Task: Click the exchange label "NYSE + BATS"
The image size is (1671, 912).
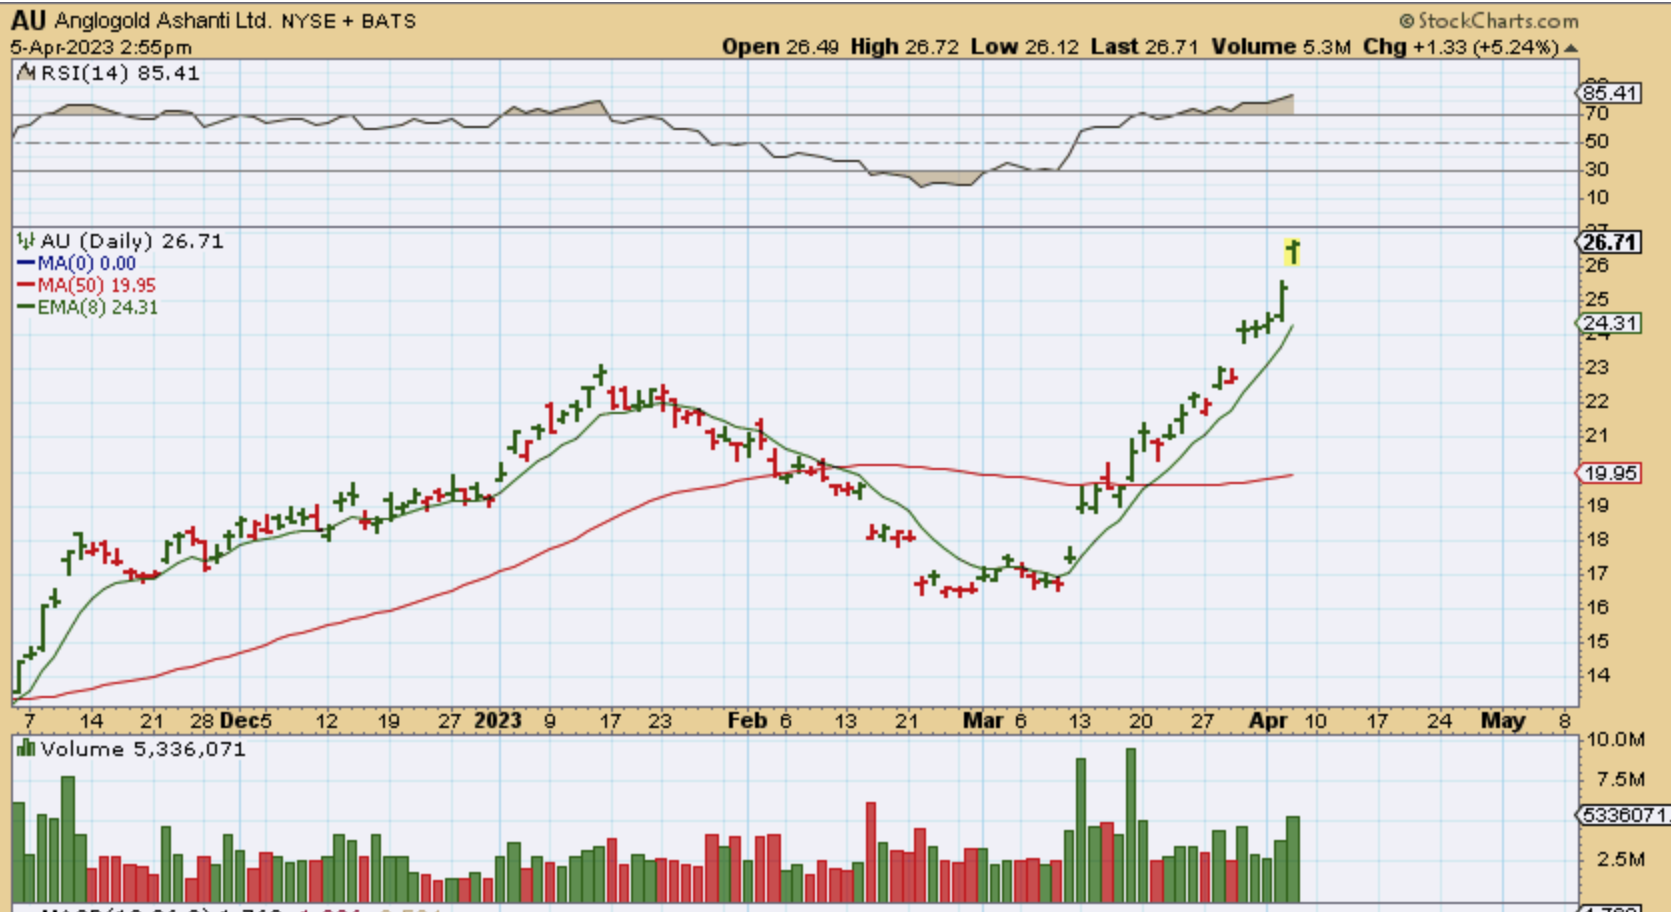Action: click(348, 21)
